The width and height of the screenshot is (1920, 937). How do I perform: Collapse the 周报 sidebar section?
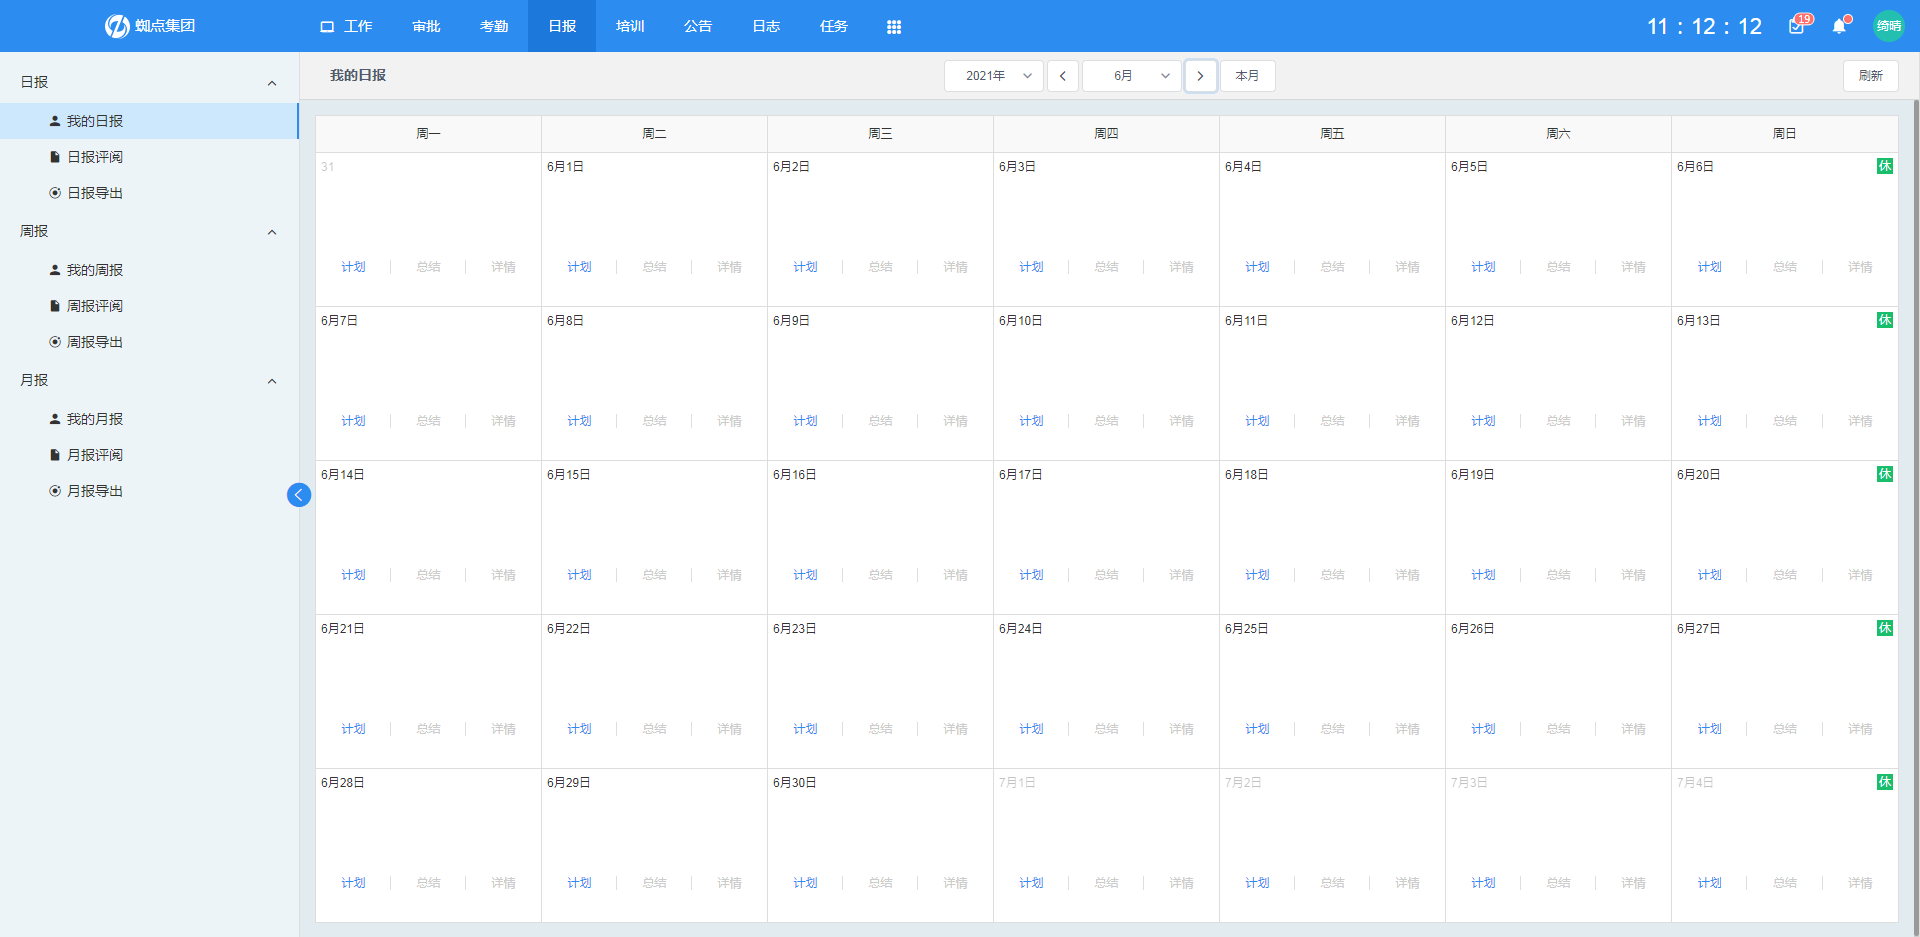point(271,232)
